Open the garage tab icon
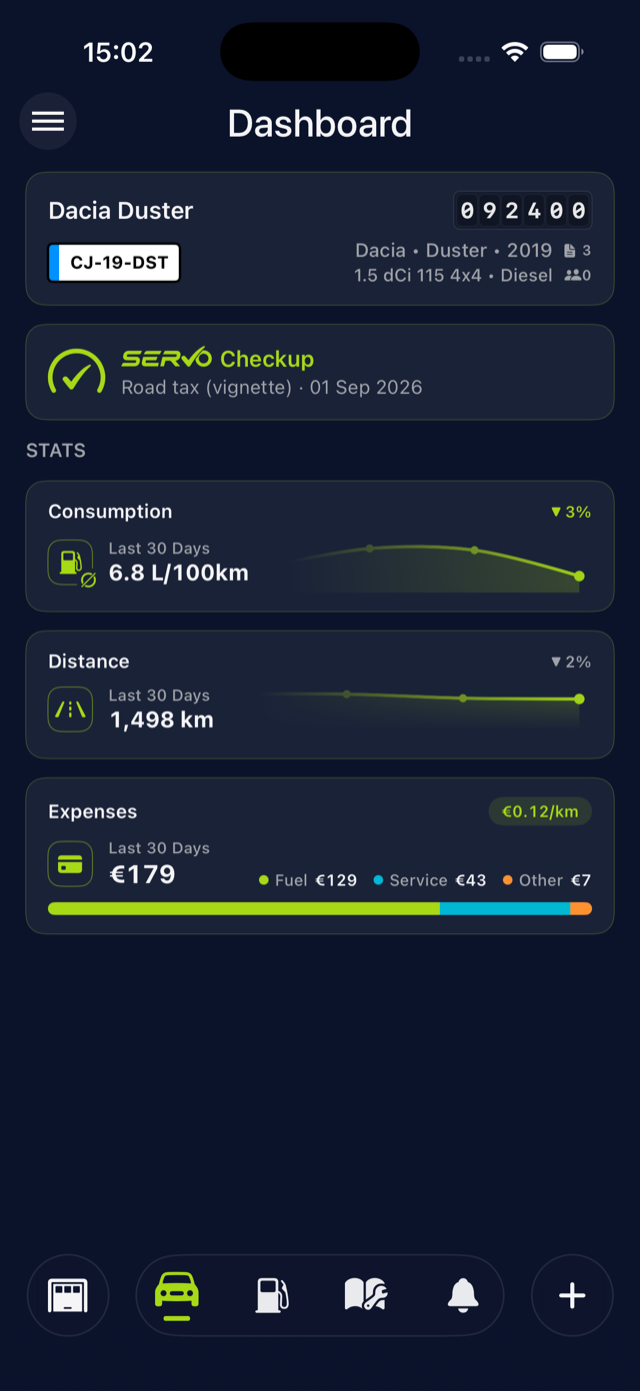 pos(68,1295)
